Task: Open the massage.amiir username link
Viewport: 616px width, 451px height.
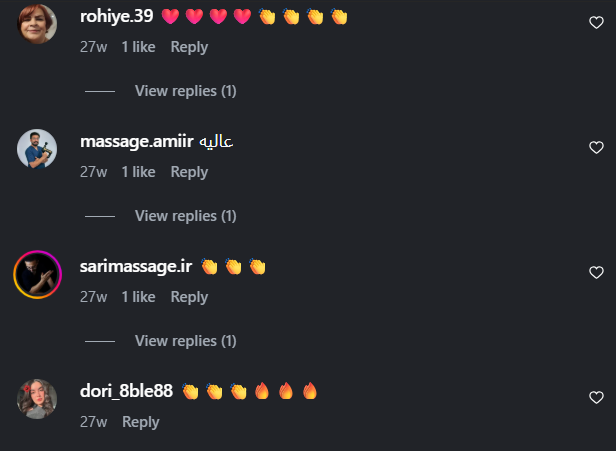Action: (137, 141)
